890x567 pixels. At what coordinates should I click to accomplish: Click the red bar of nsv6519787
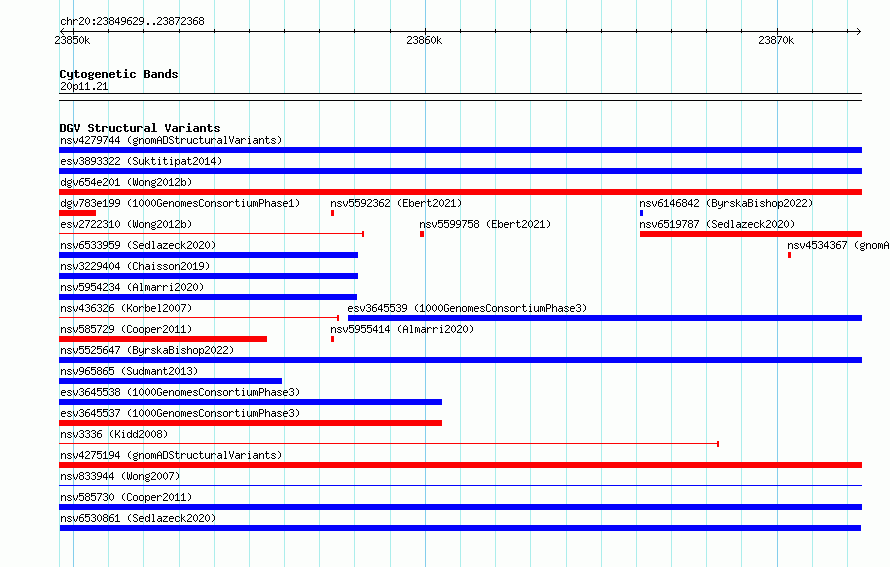751,234
